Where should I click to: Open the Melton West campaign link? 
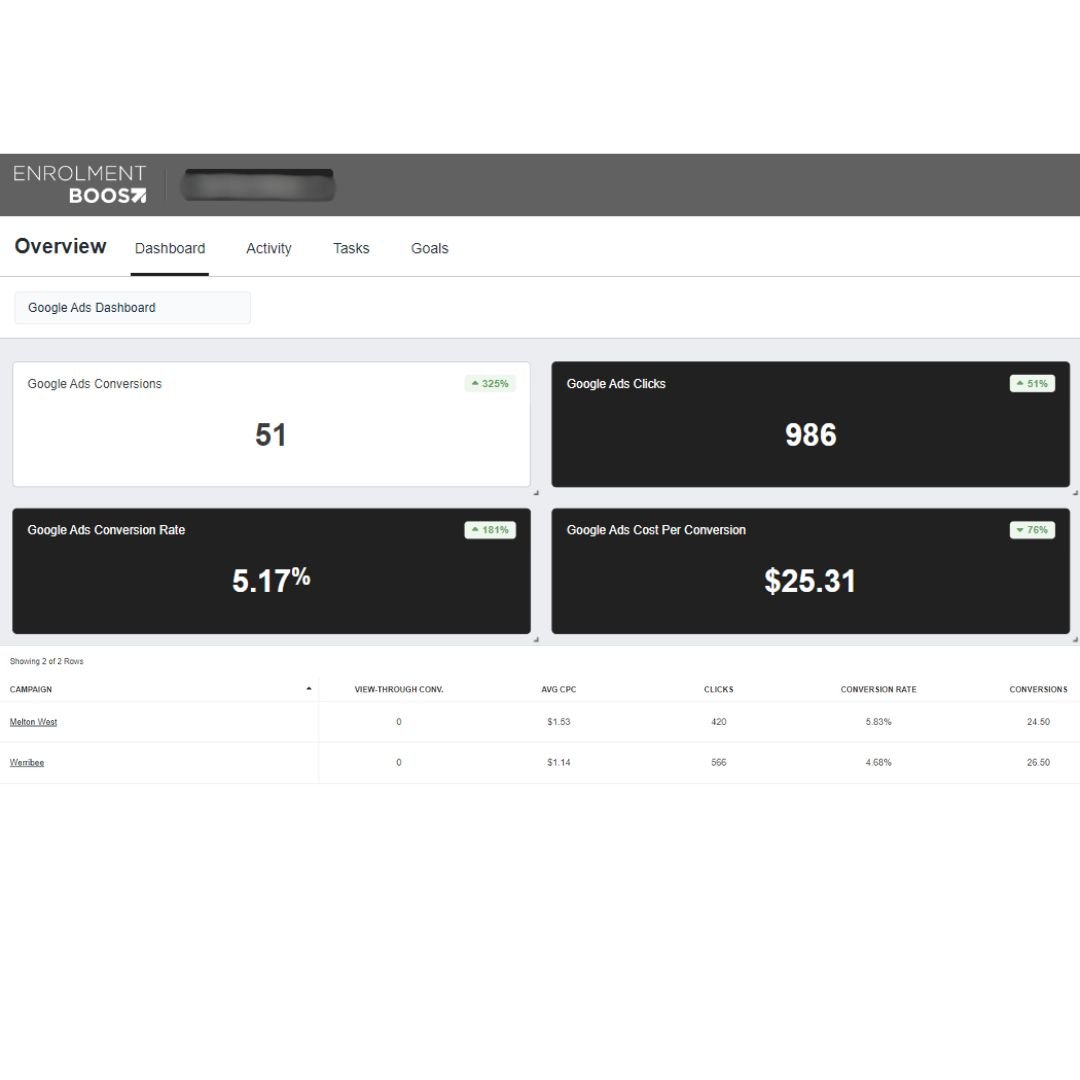(x=33, y=722)
